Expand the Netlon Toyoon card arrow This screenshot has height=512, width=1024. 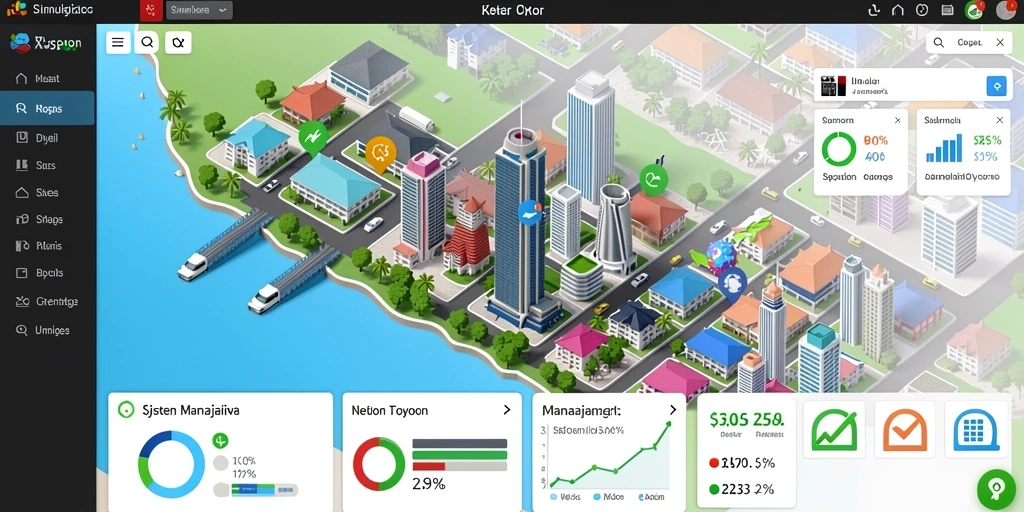[x=507, y=410]
